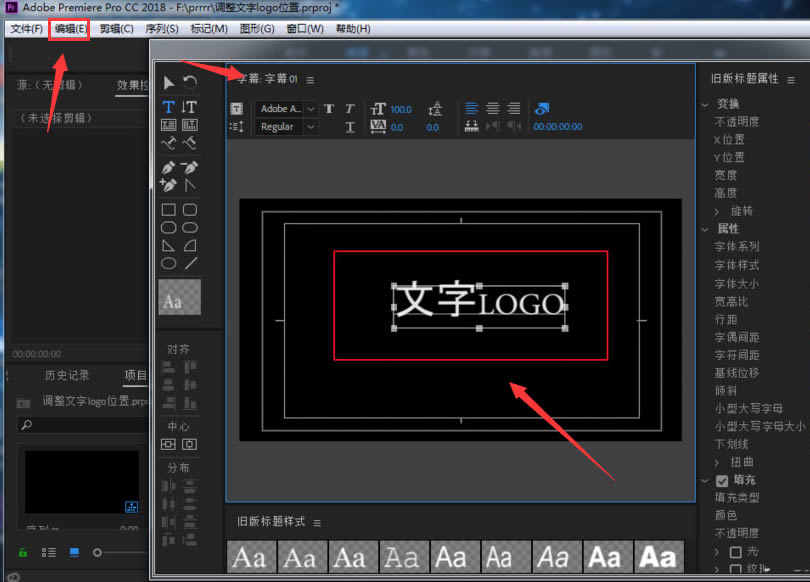Click the left text align icon
The height and width of the screenshot is (582, 810).
(472, 108)
